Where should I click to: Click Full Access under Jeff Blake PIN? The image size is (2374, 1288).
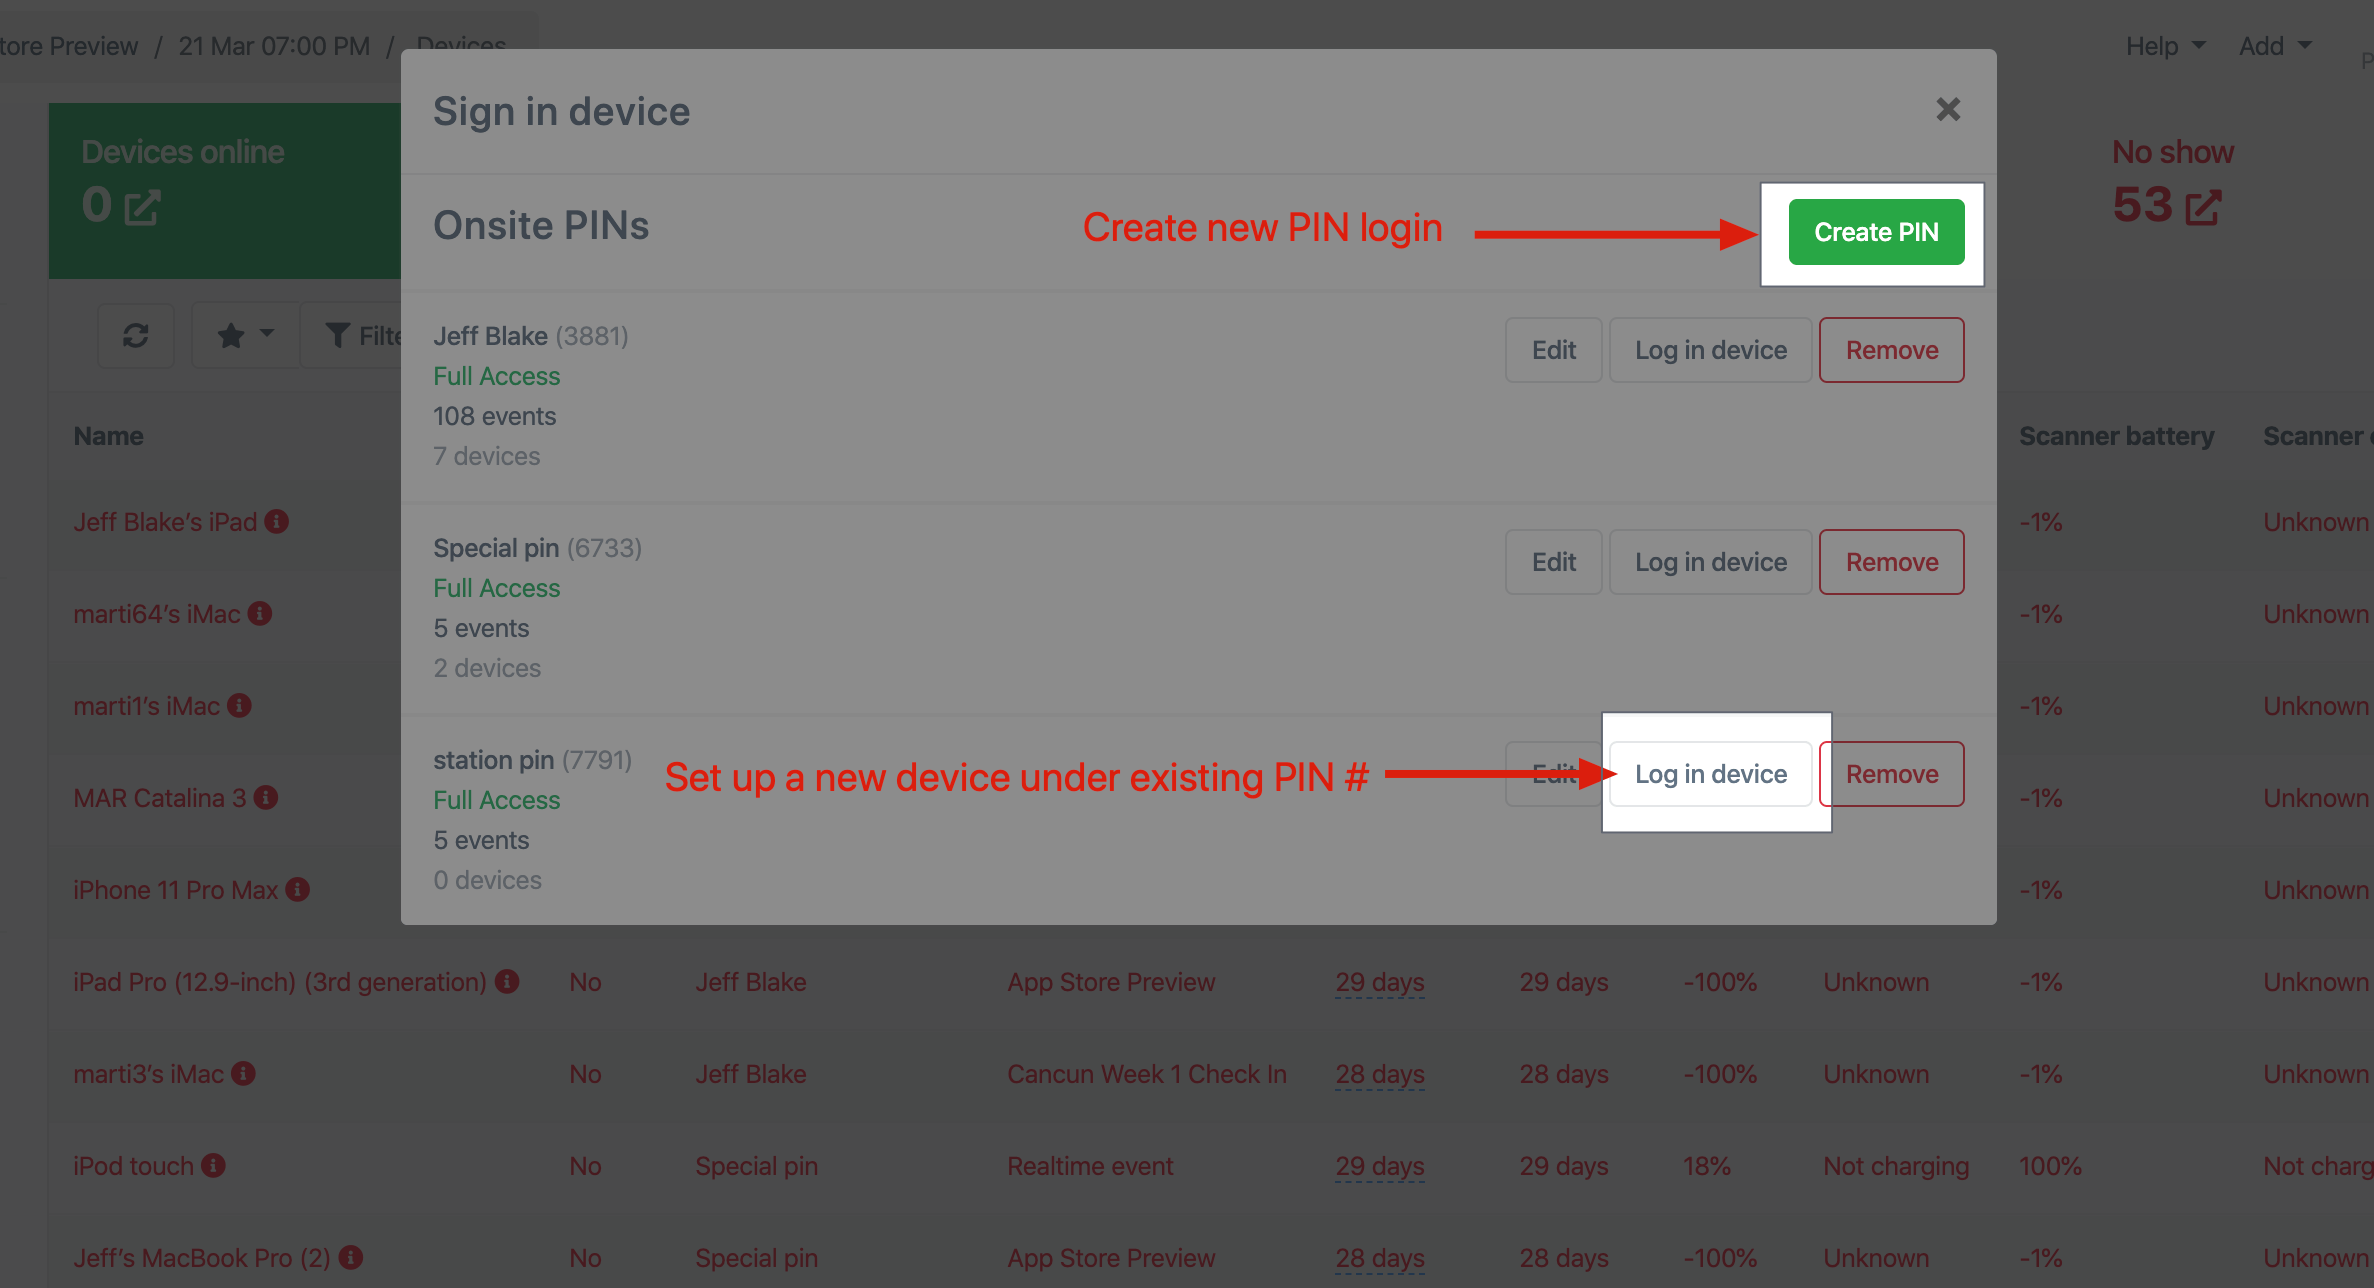[x=497, y=376]
